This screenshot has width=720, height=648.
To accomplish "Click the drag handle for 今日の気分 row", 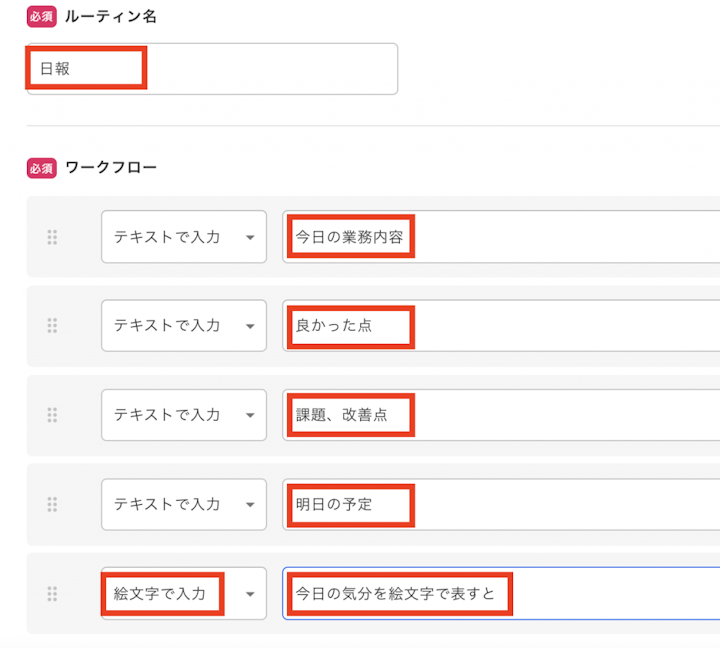I will (52, 594).
